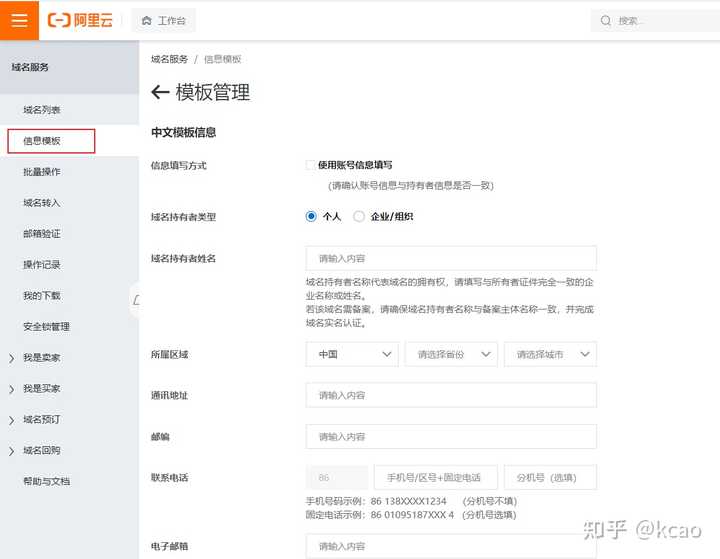The height and width of the screenshot is (559, 720).
Task: Select 信息模板 in the sidebar
Action: coord(51,141)
